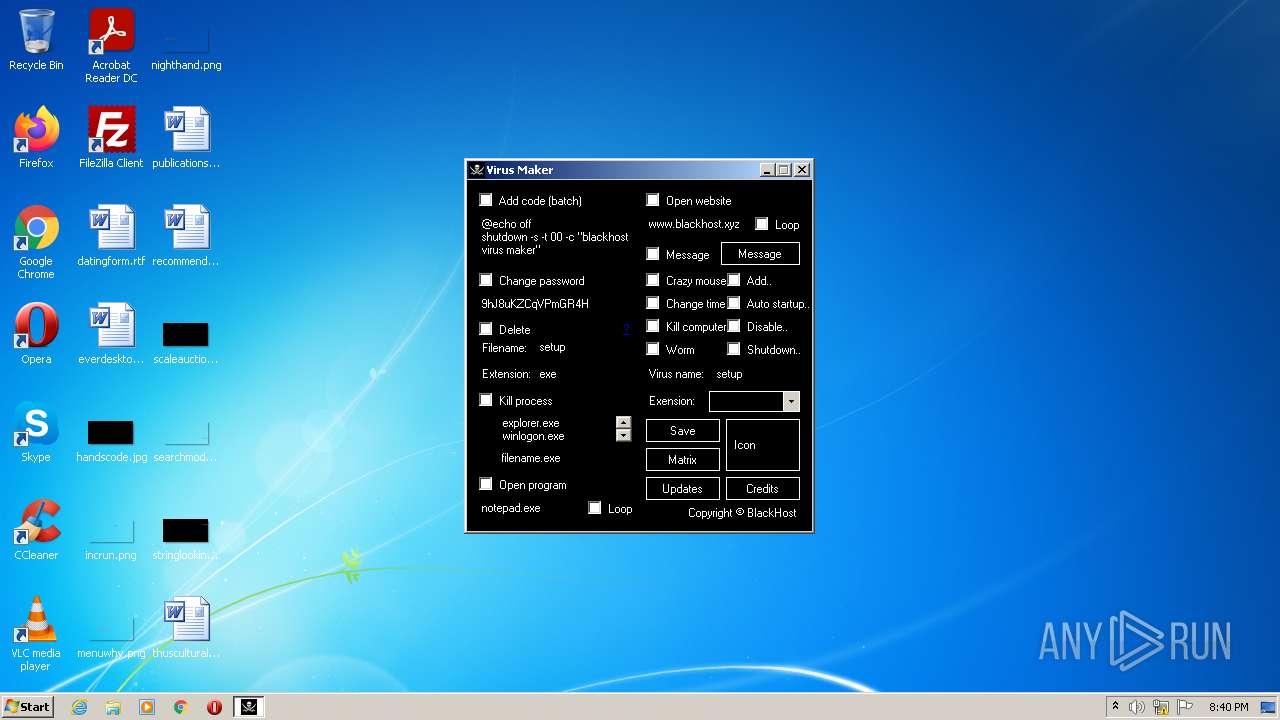Select the everdeskto… document icon
The image size is (1280, 720).
(x=111, y=334)
